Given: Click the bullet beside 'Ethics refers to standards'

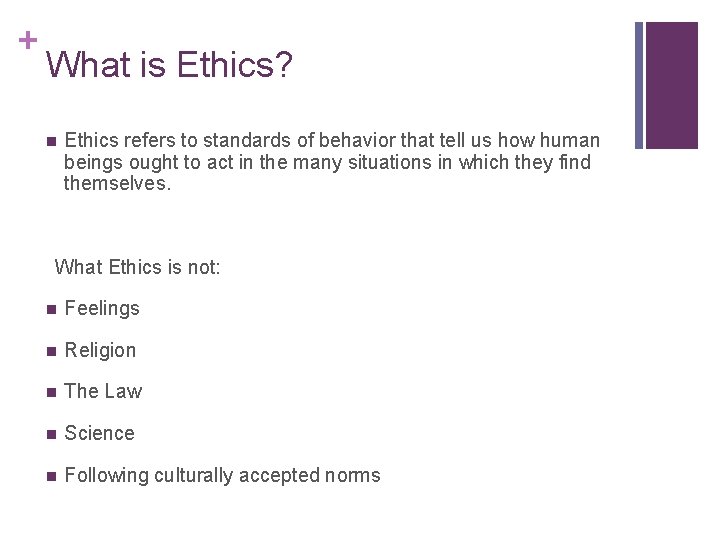Looking at the screenshot, I should pos(50,141).
